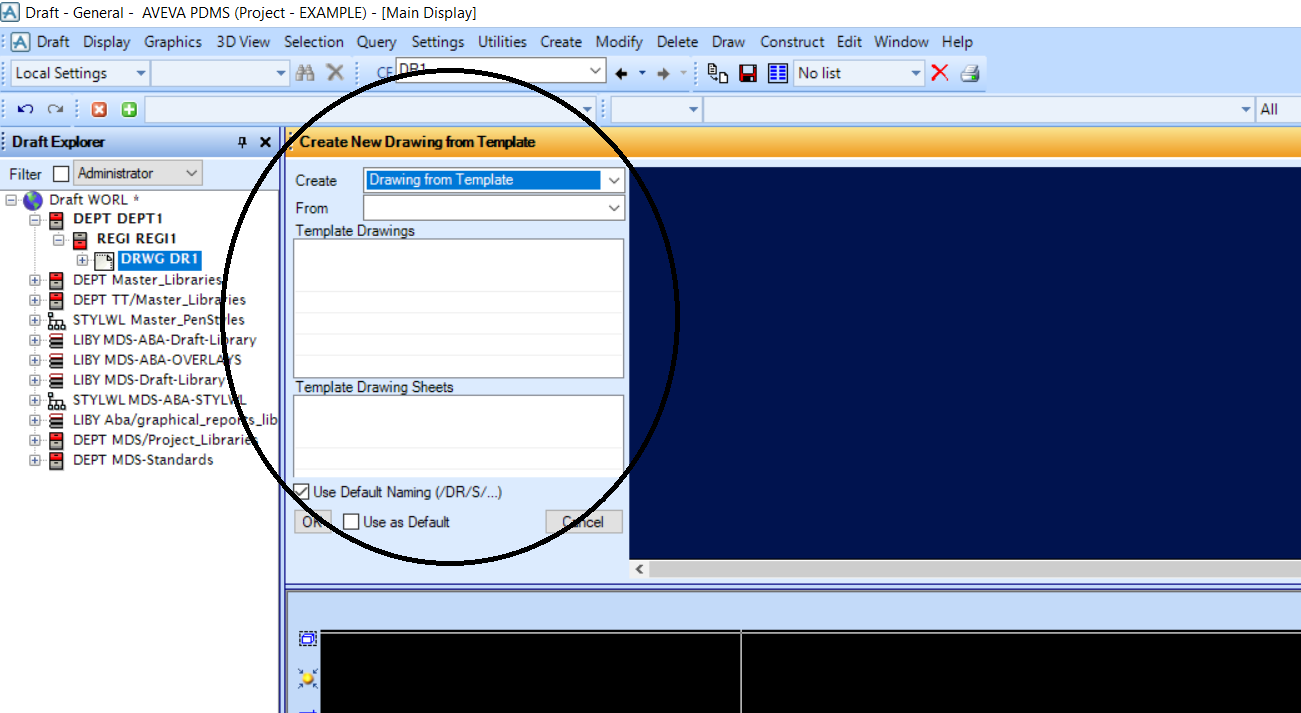The width and height of the screenshot is (1301, 713).
Task: Click the green plus square toolbar icon
Action: point(129,110)
